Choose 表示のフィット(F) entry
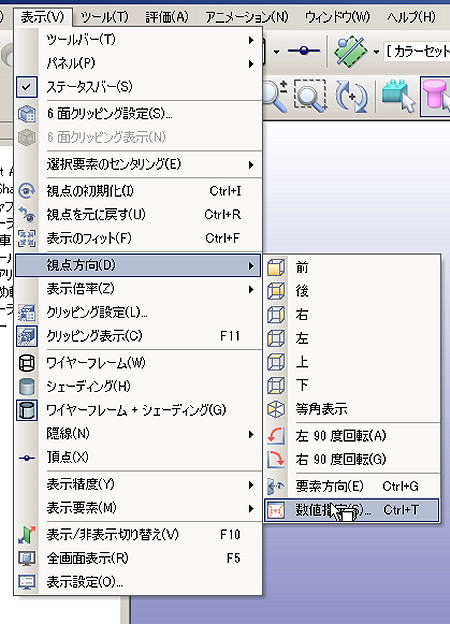 pos(138,238)
